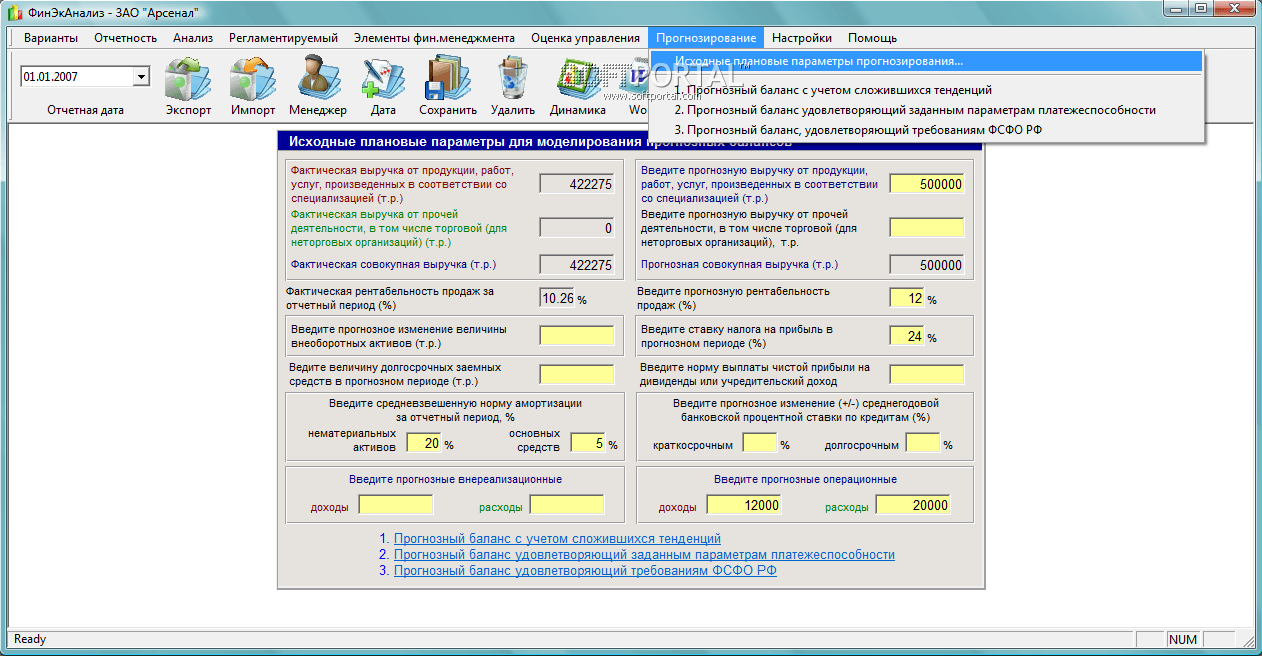
Task: Click the empty forecast revenue from other activity field
Action: pyautogui.click(x=927, y=227)
